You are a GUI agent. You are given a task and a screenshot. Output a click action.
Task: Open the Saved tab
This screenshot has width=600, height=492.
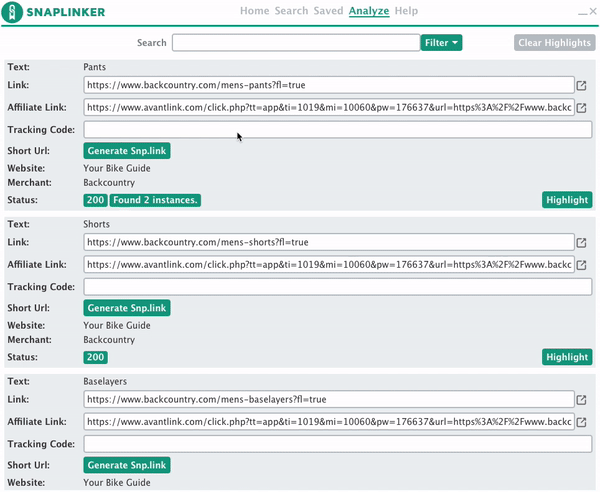(x=328, y=11)
